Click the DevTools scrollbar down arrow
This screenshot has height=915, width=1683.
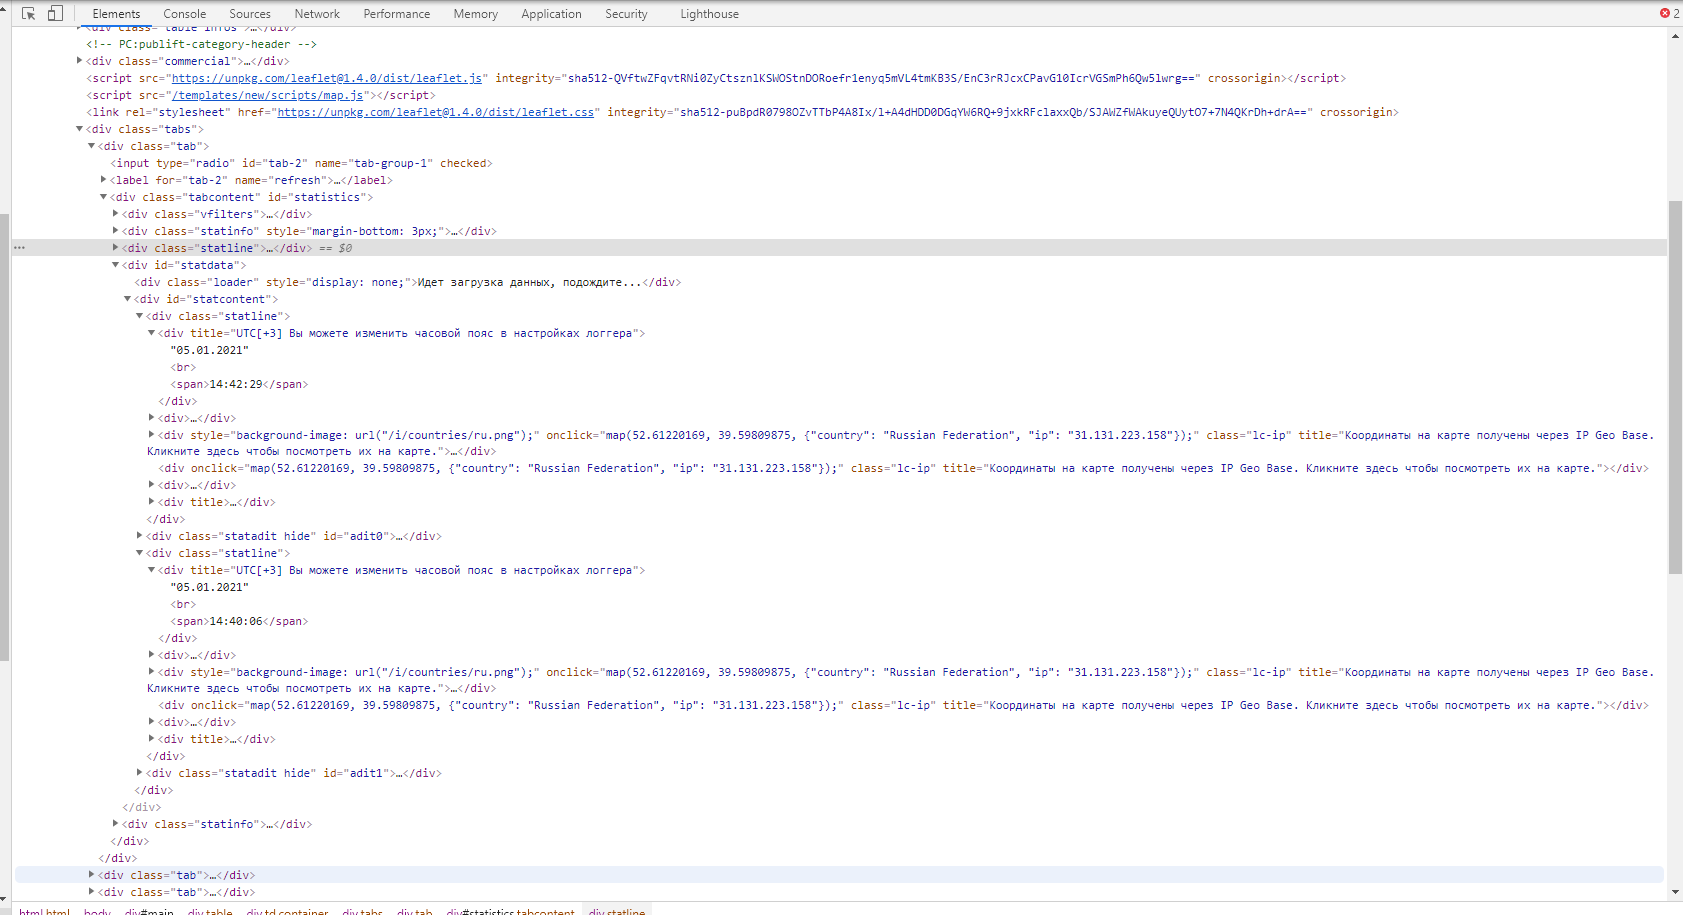[x=1675, y=892]
